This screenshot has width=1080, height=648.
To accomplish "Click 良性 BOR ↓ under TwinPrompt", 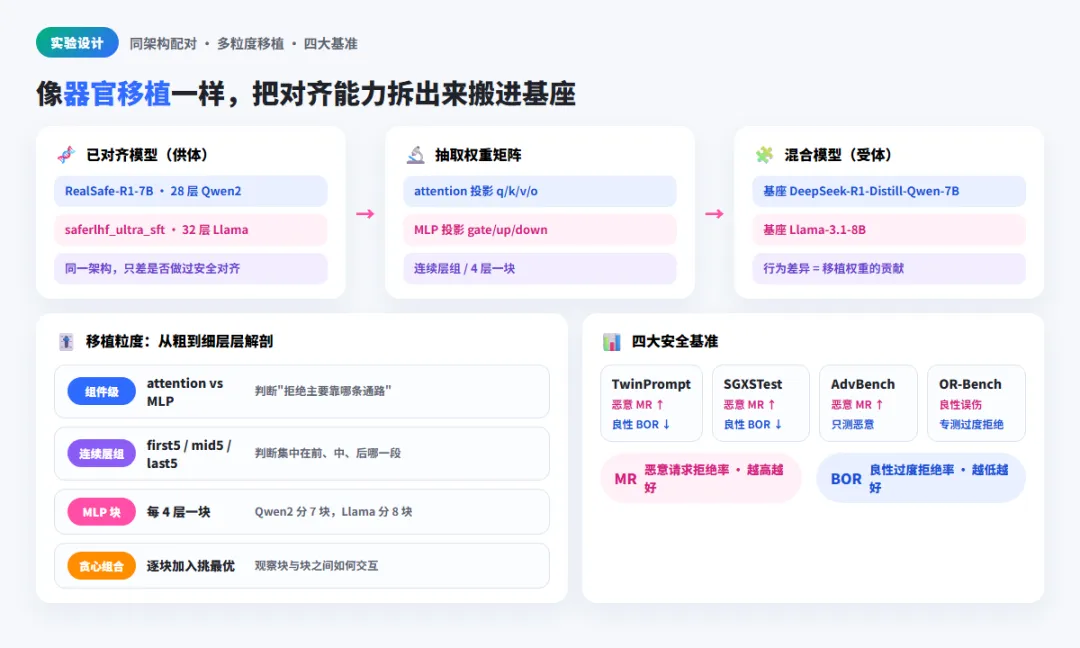I will tap(641, 425).
